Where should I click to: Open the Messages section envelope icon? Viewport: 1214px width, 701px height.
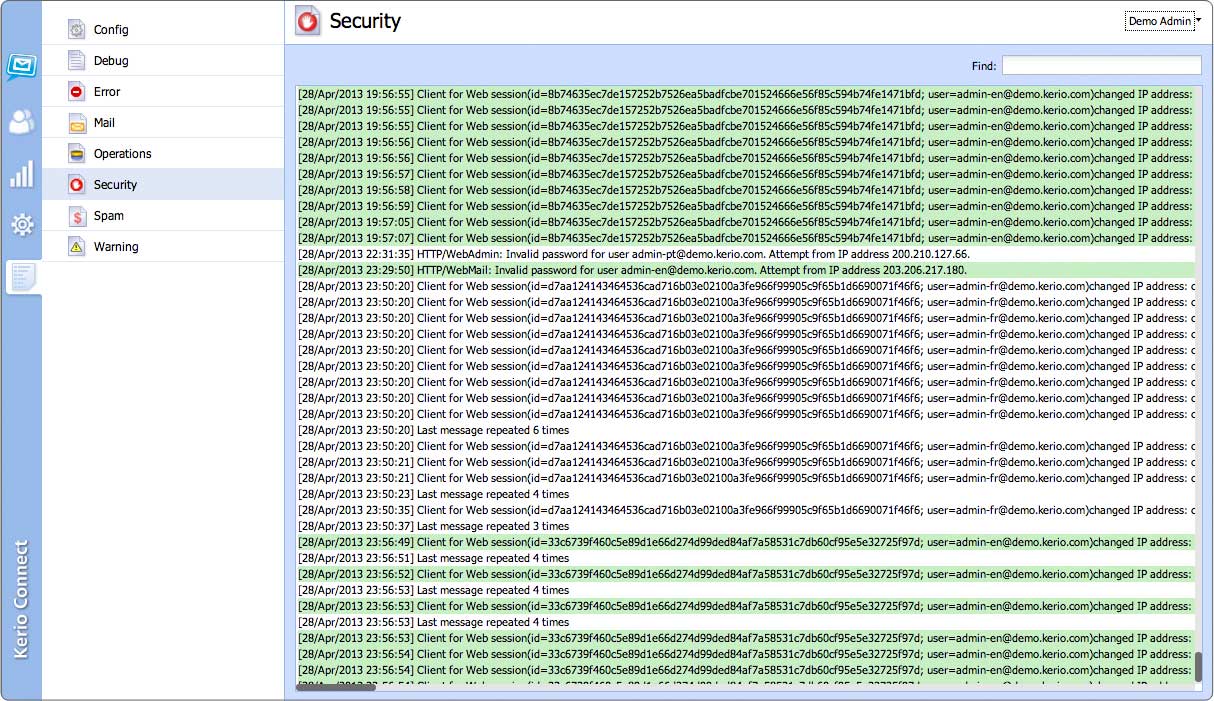point(21,67)
